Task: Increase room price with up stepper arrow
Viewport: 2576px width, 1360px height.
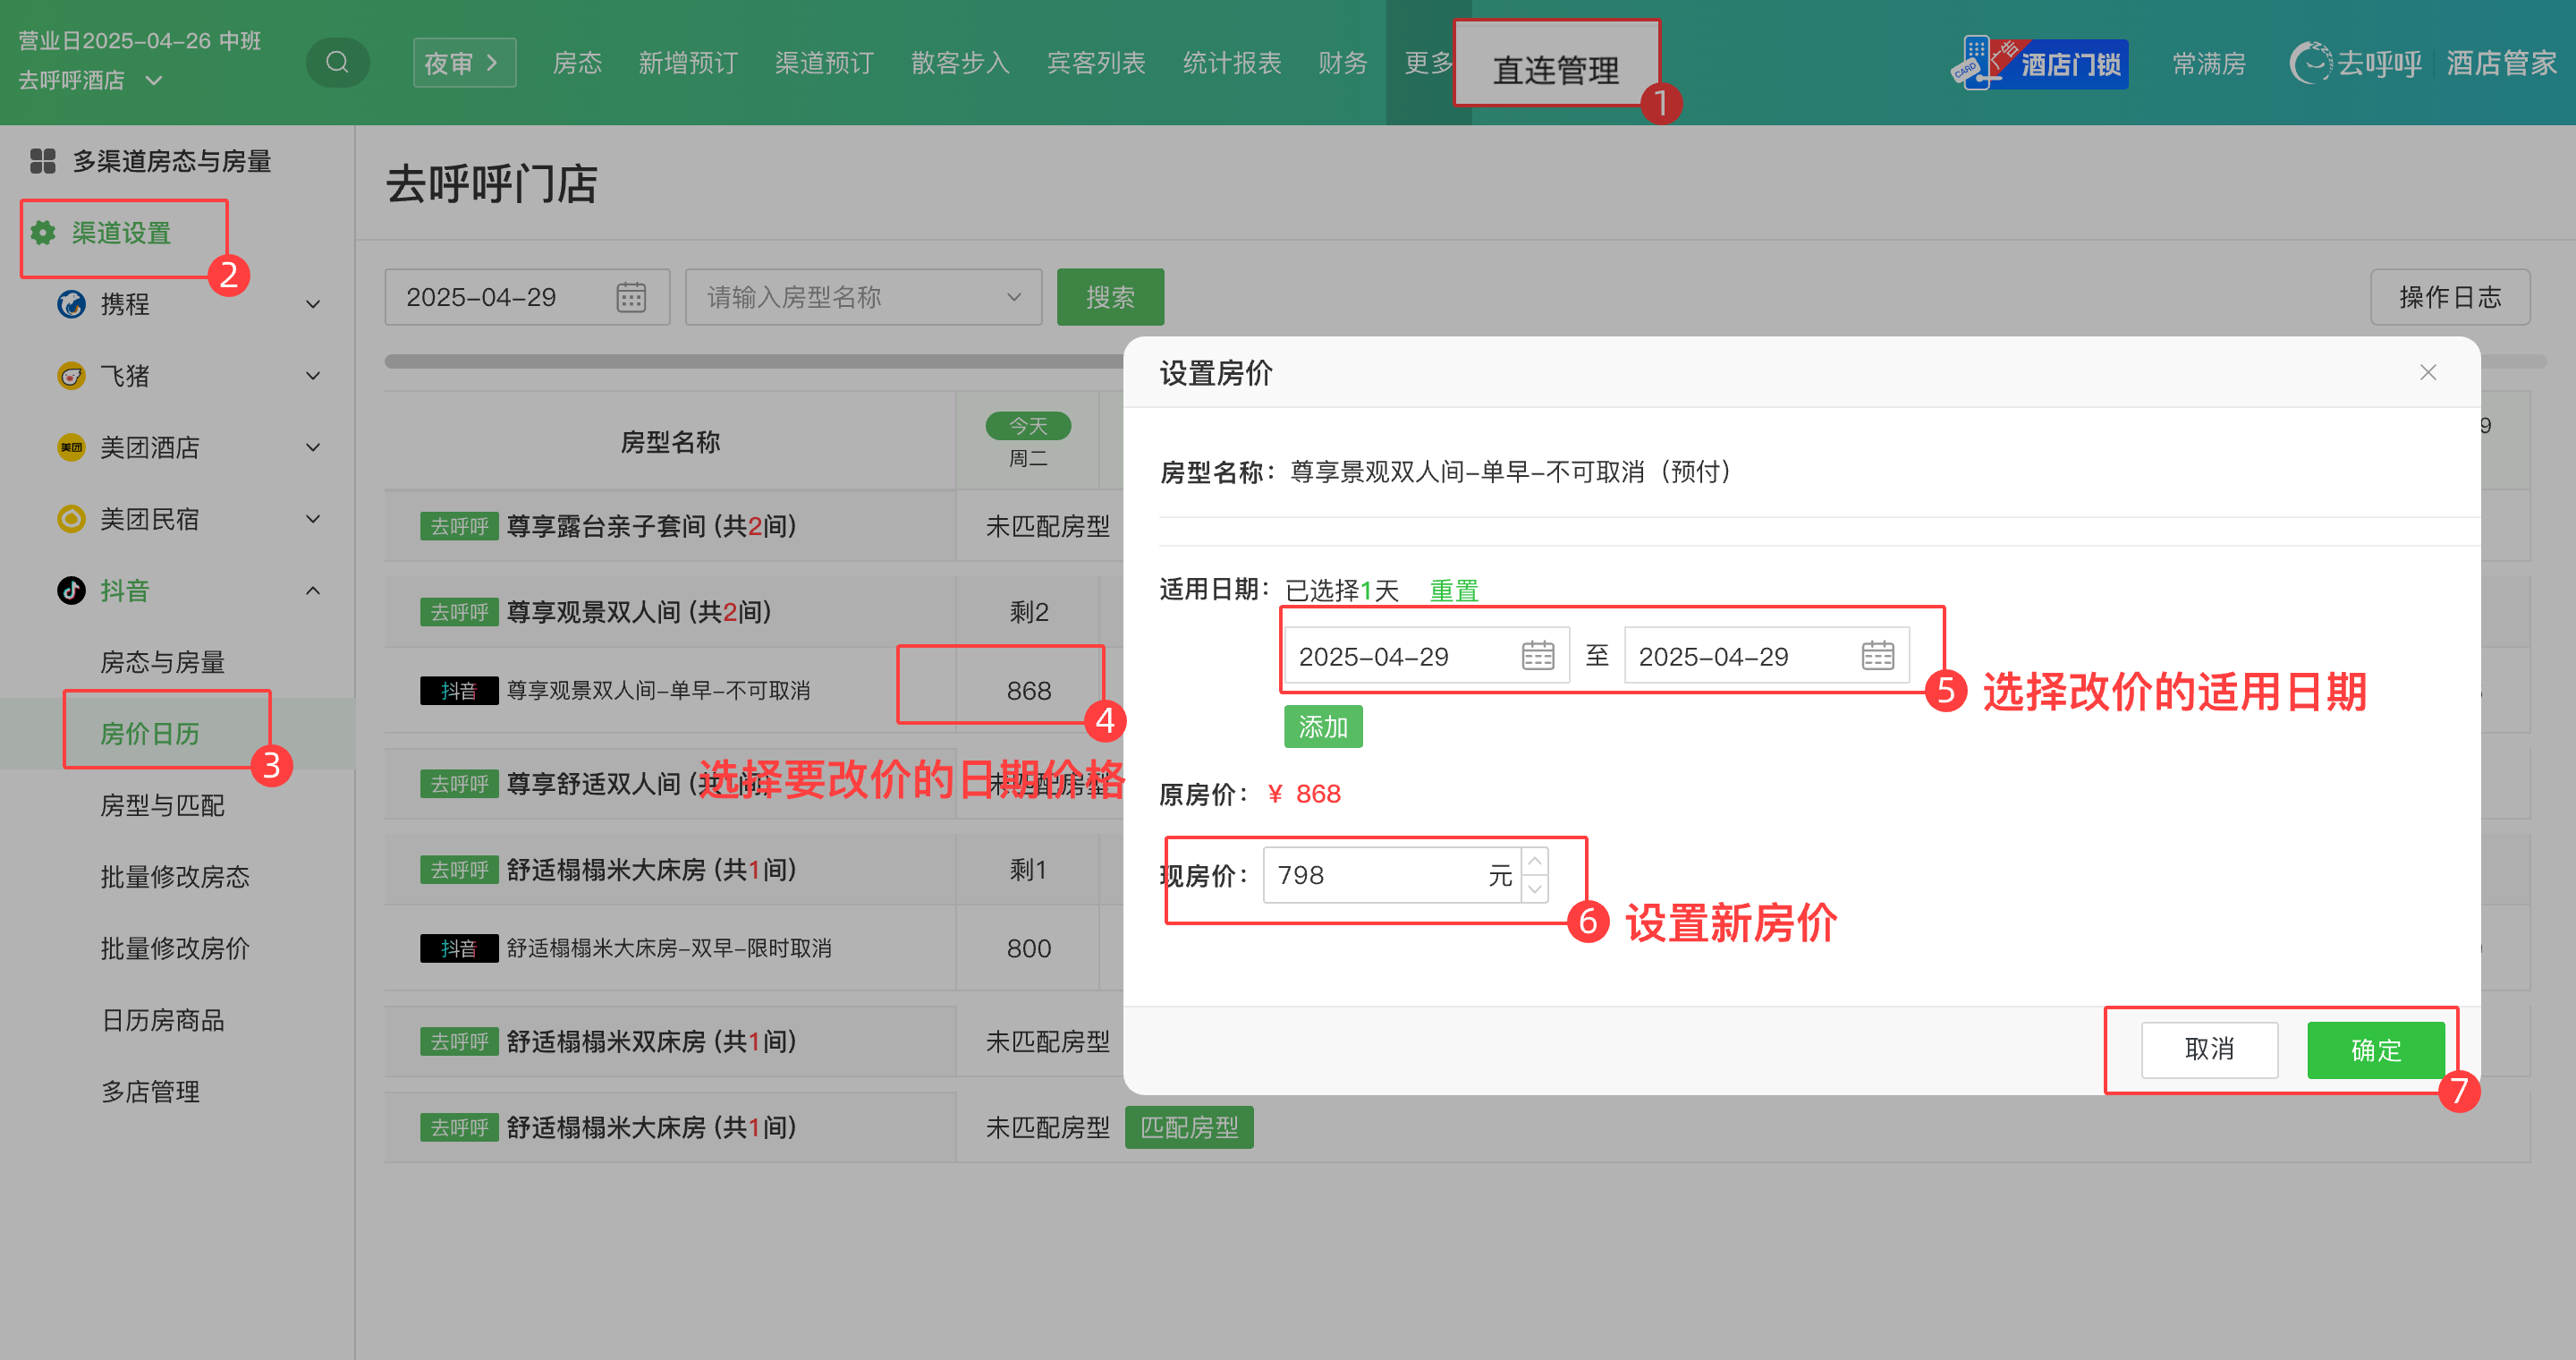Action: pyautogui.click(x=1535, y=862)
